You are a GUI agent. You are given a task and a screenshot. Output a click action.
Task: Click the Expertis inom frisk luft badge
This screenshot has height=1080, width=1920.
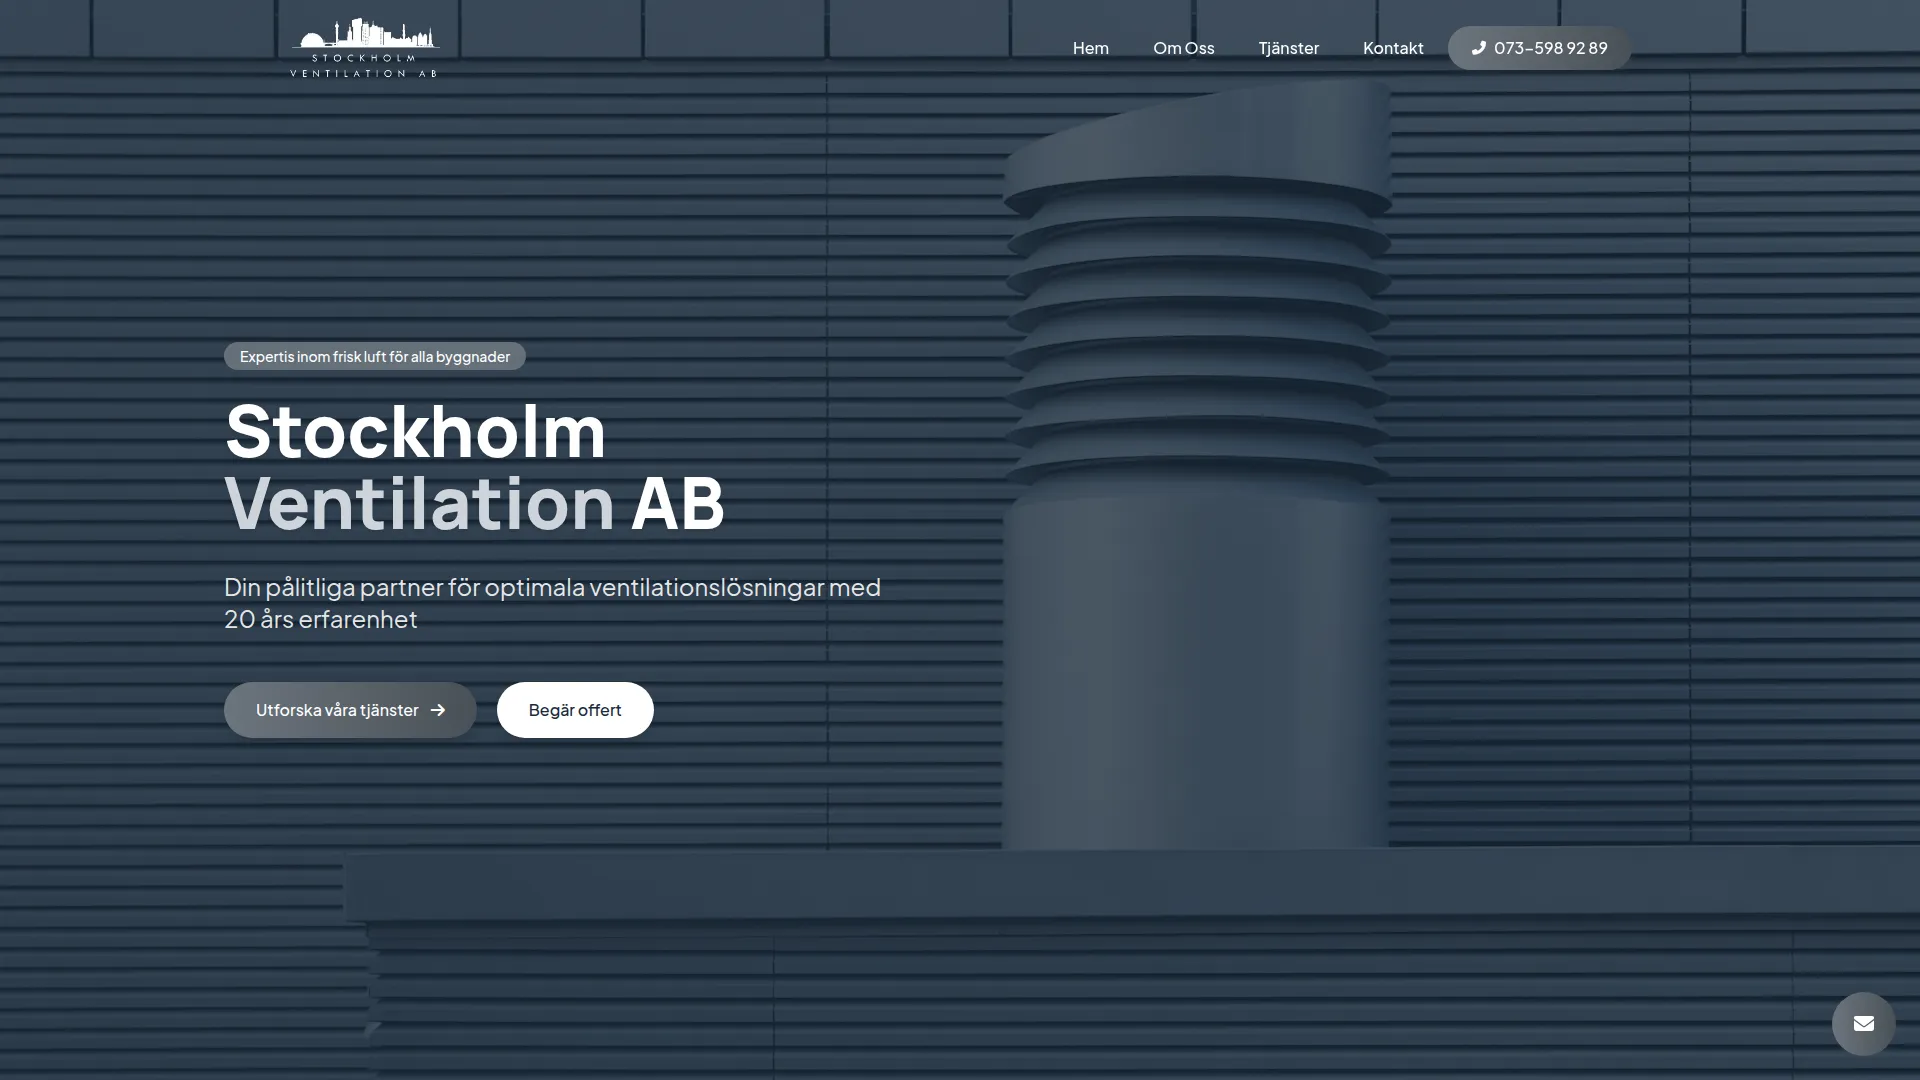coord(374,356)
